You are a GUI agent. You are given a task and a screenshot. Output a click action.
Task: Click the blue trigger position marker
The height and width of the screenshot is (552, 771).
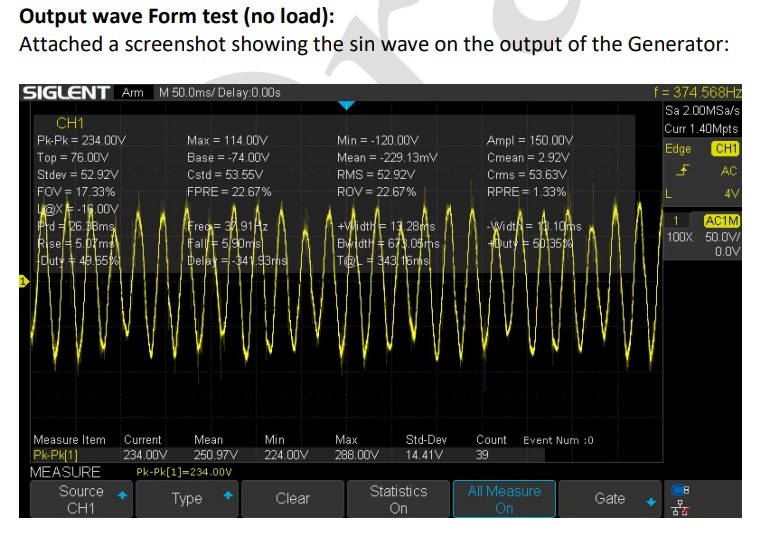click(346, 105)
